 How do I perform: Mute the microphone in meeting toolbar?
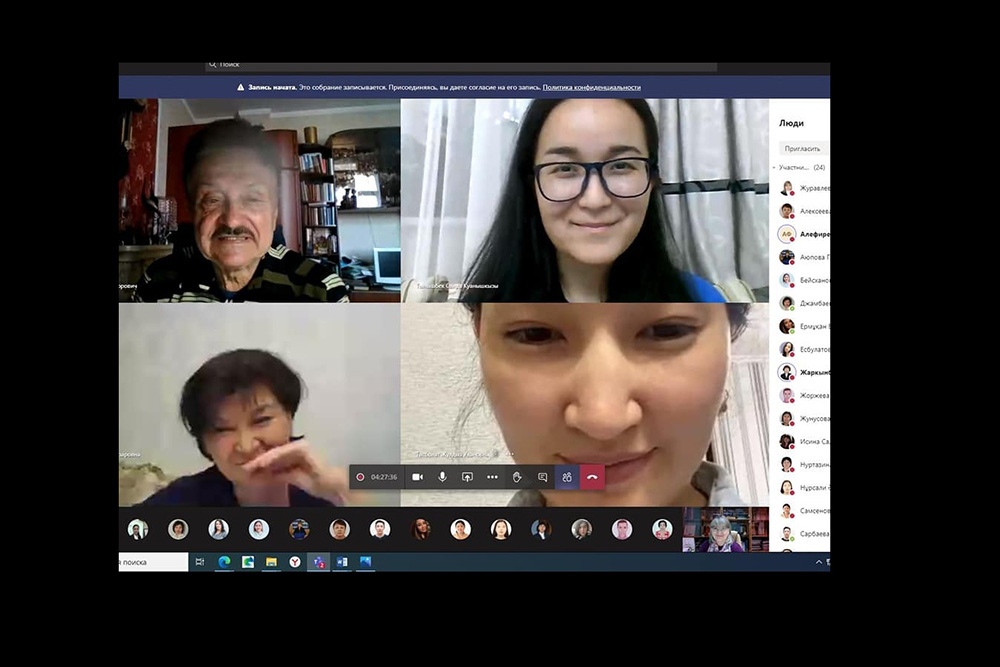tap(443, 477)
